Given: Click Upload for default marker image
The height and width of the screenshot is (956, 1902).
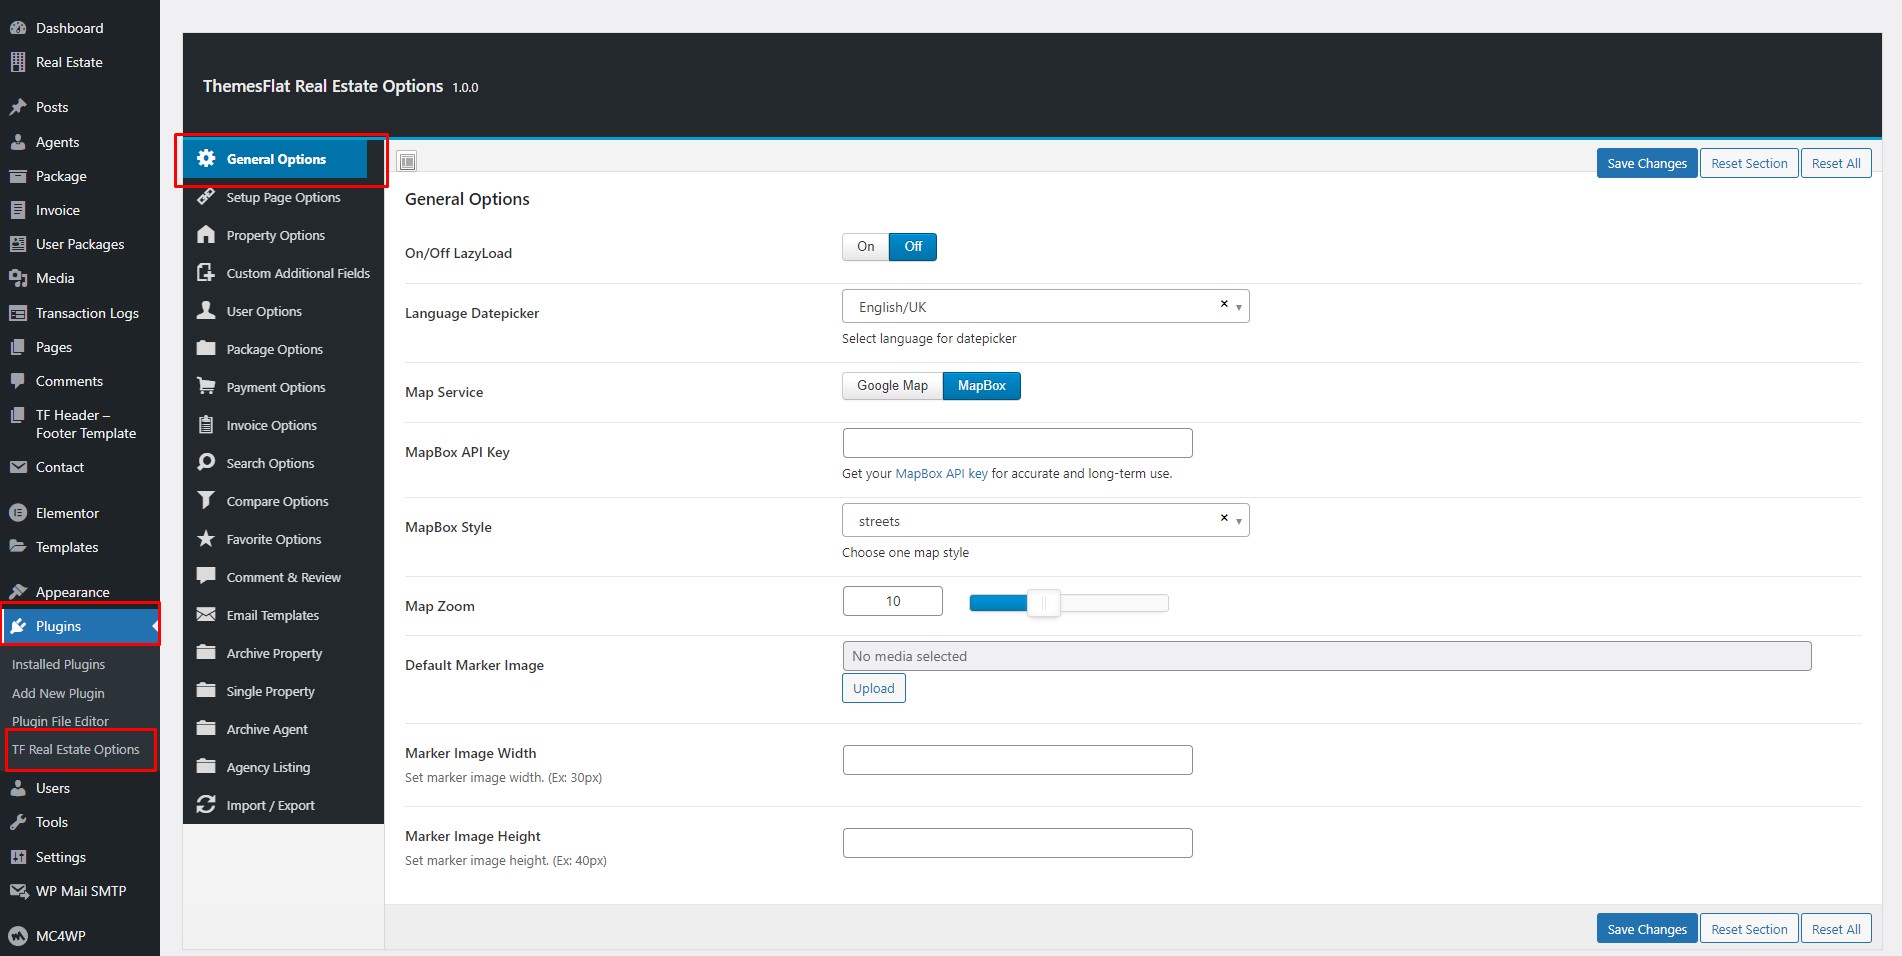Looking at the screenshot, I should [874, 688].
